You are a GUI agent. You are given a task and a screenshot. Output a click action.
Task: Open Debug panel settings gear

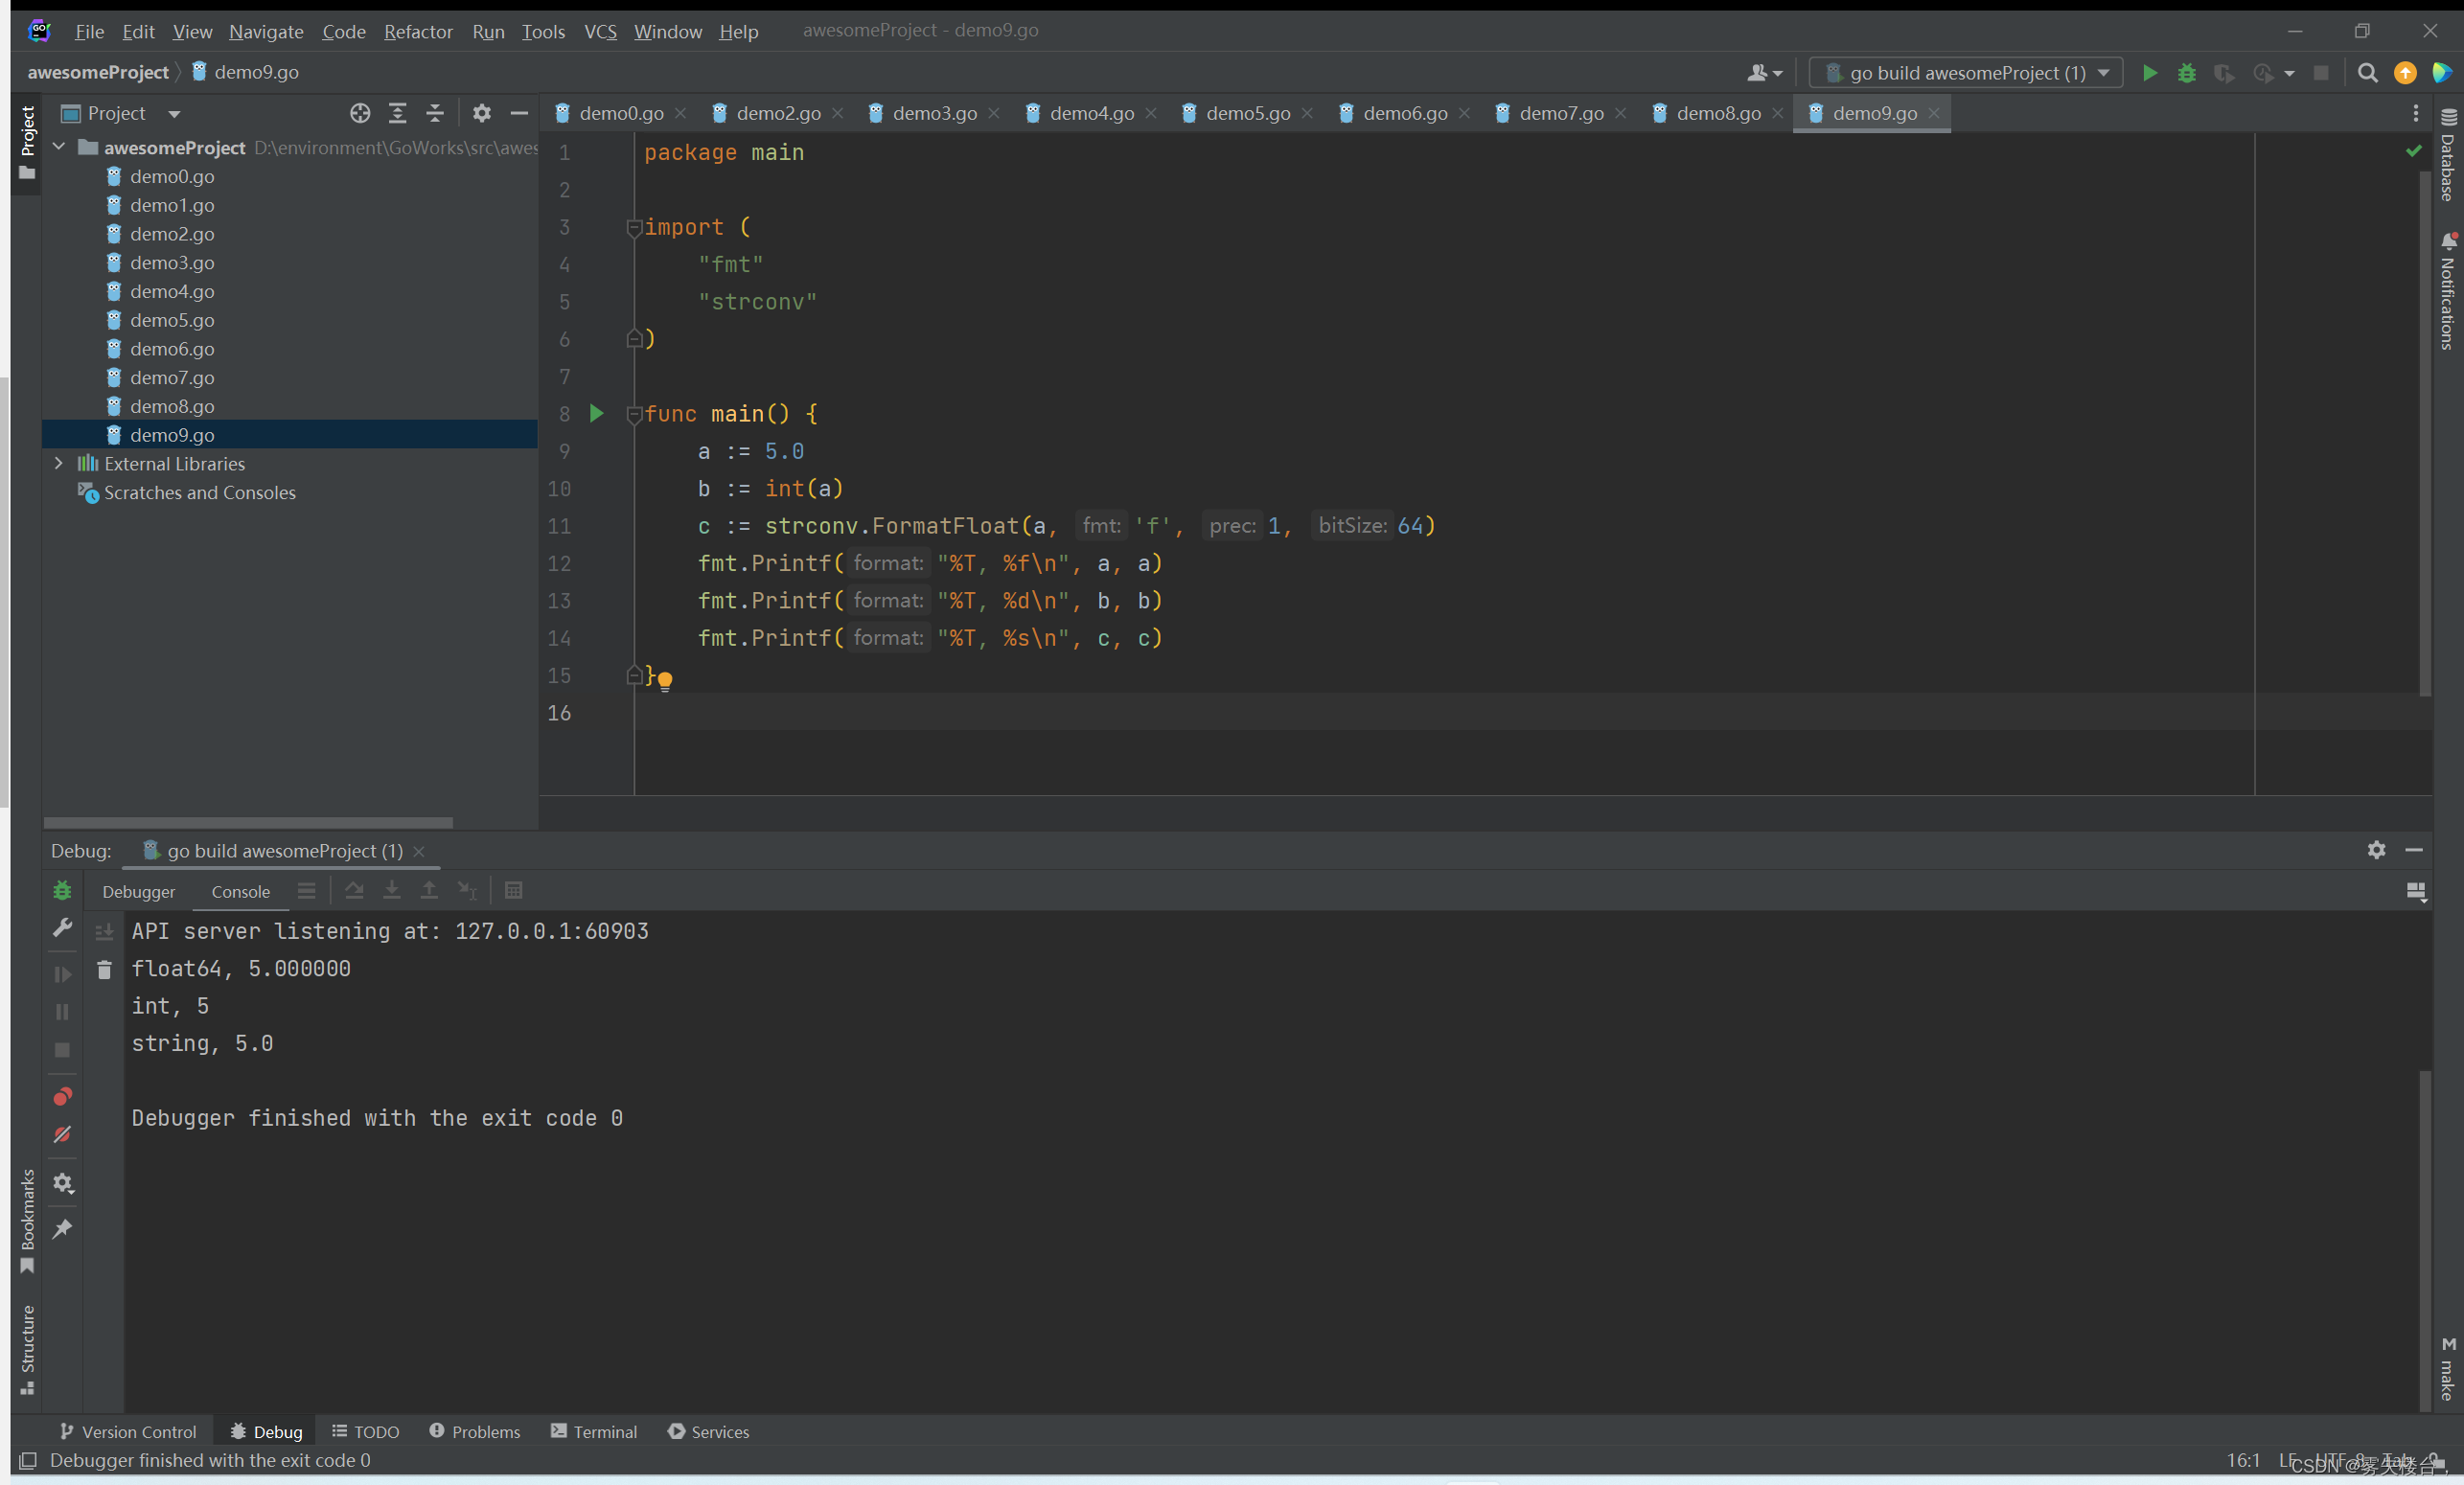pos(2376,850)
